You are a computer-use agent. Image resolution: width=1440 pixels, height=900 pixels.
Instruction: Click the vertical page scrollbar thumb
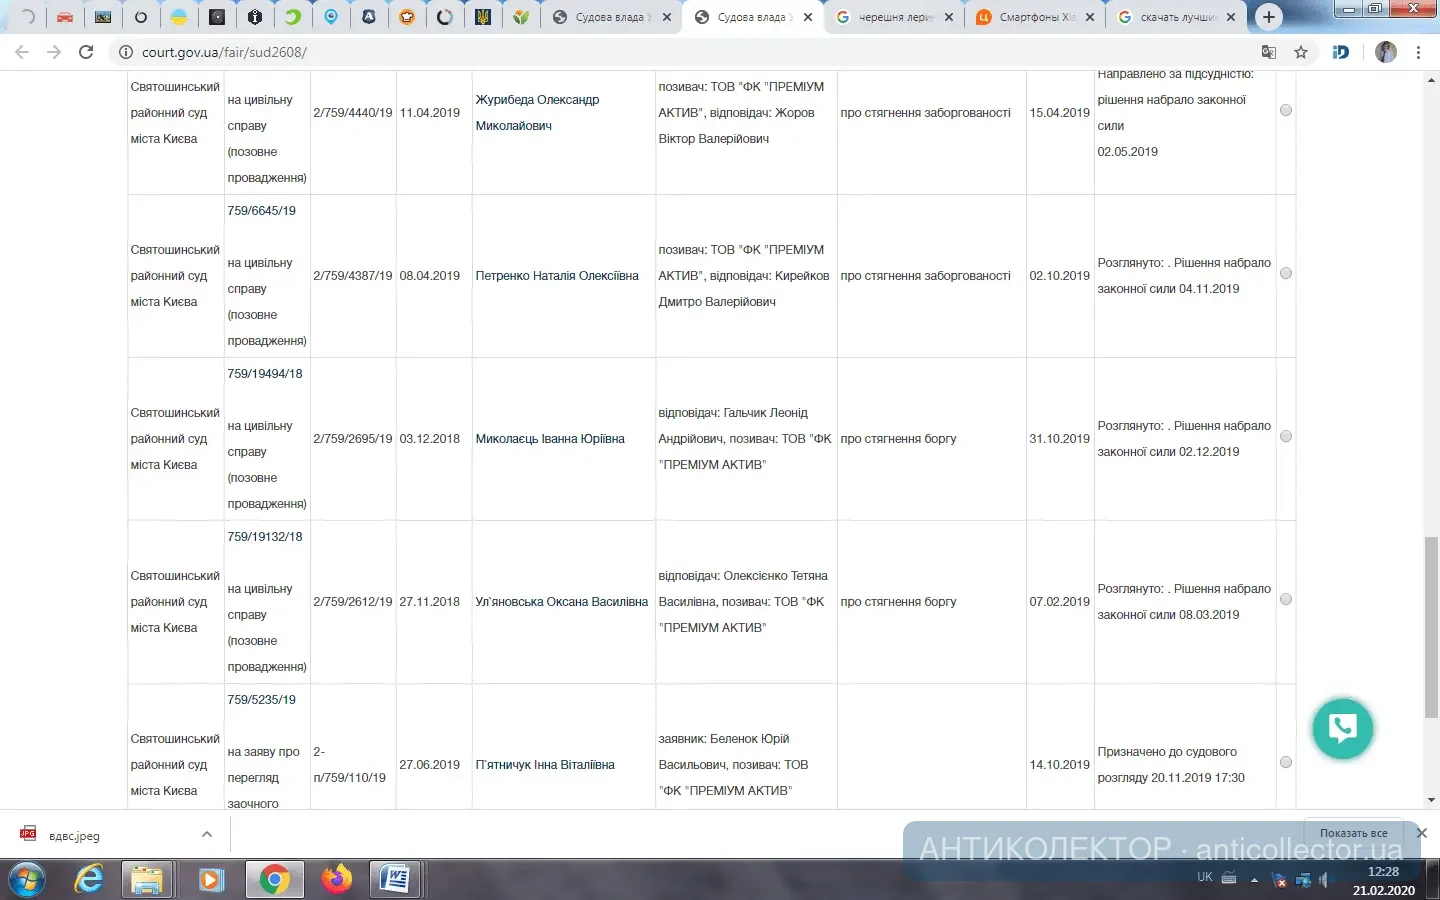pos(1431,626)
